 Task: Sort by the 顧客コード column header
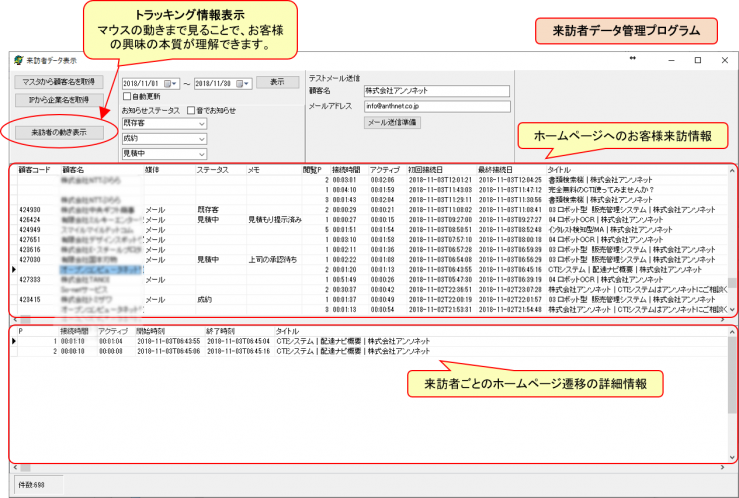[x=34, y=170]
